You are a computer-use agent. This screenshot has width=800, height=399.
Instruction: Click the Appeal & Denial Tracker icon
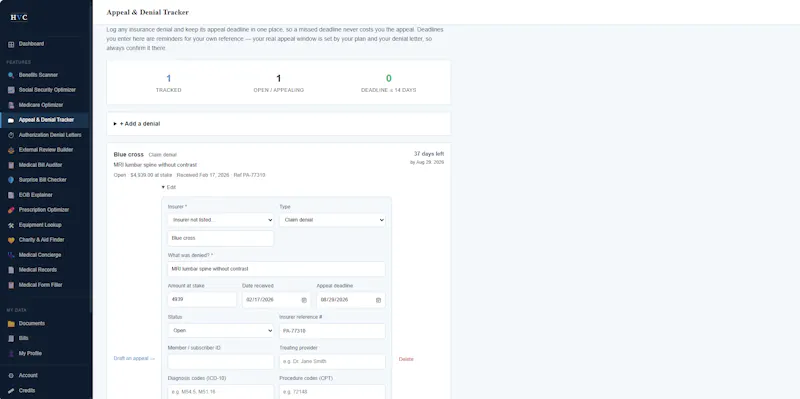pos(11,120)
